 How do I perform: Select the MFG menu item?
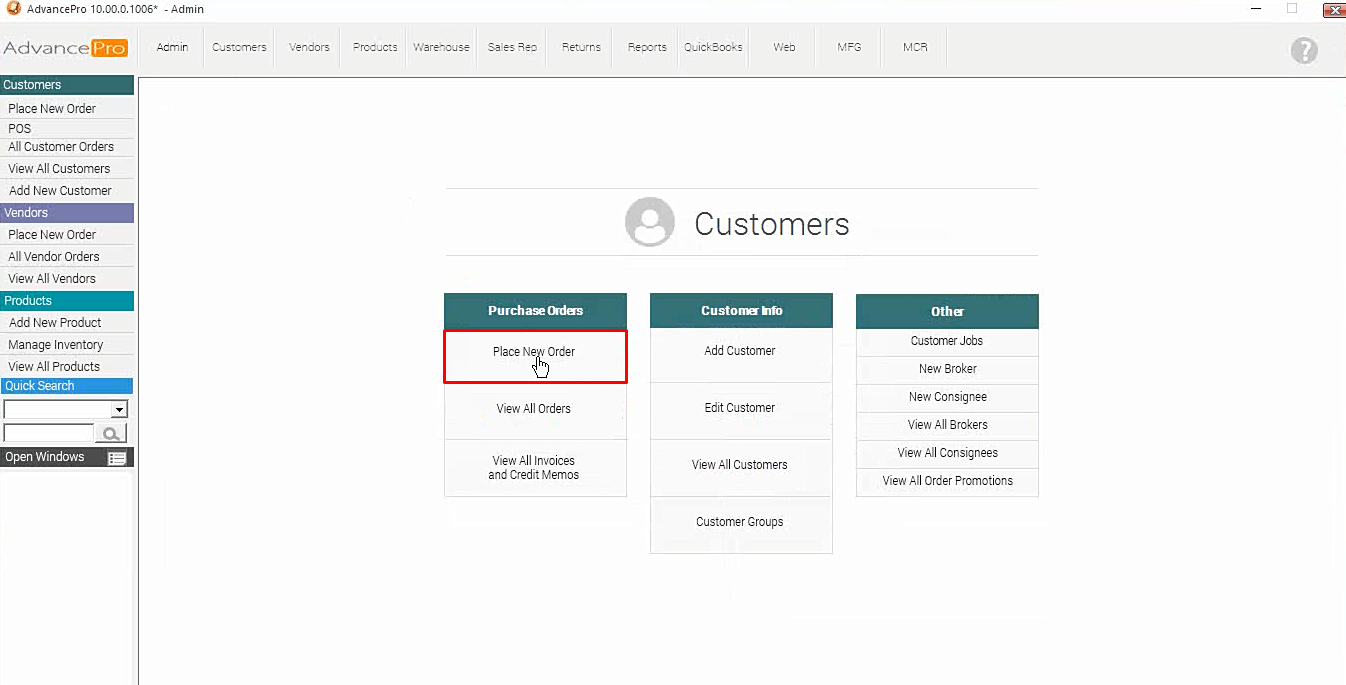pyautogui.click(x=849, y=47)
